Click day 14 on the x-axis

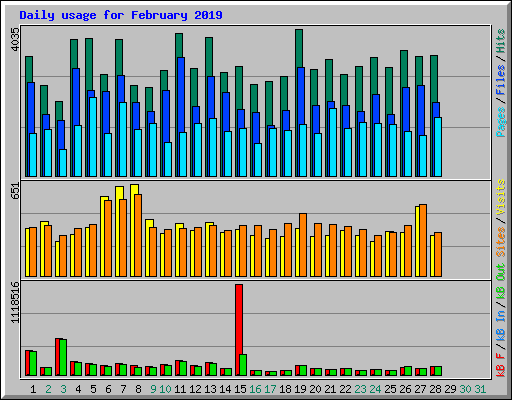pos(225,389)
